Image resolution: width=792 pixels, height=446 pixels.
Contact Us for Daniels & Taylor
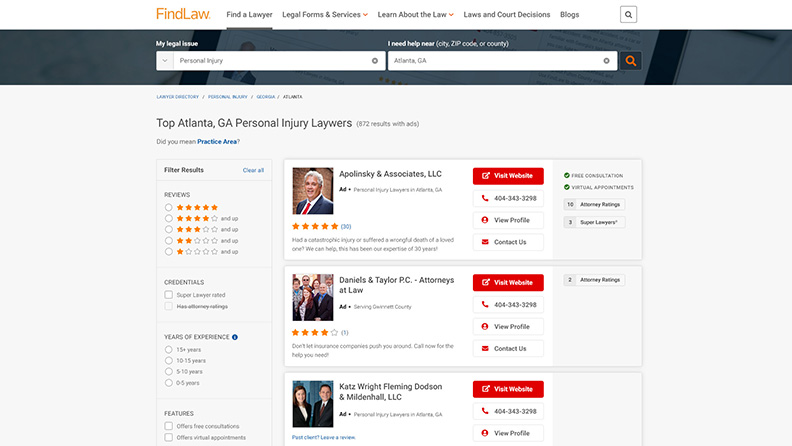(508, 349)
